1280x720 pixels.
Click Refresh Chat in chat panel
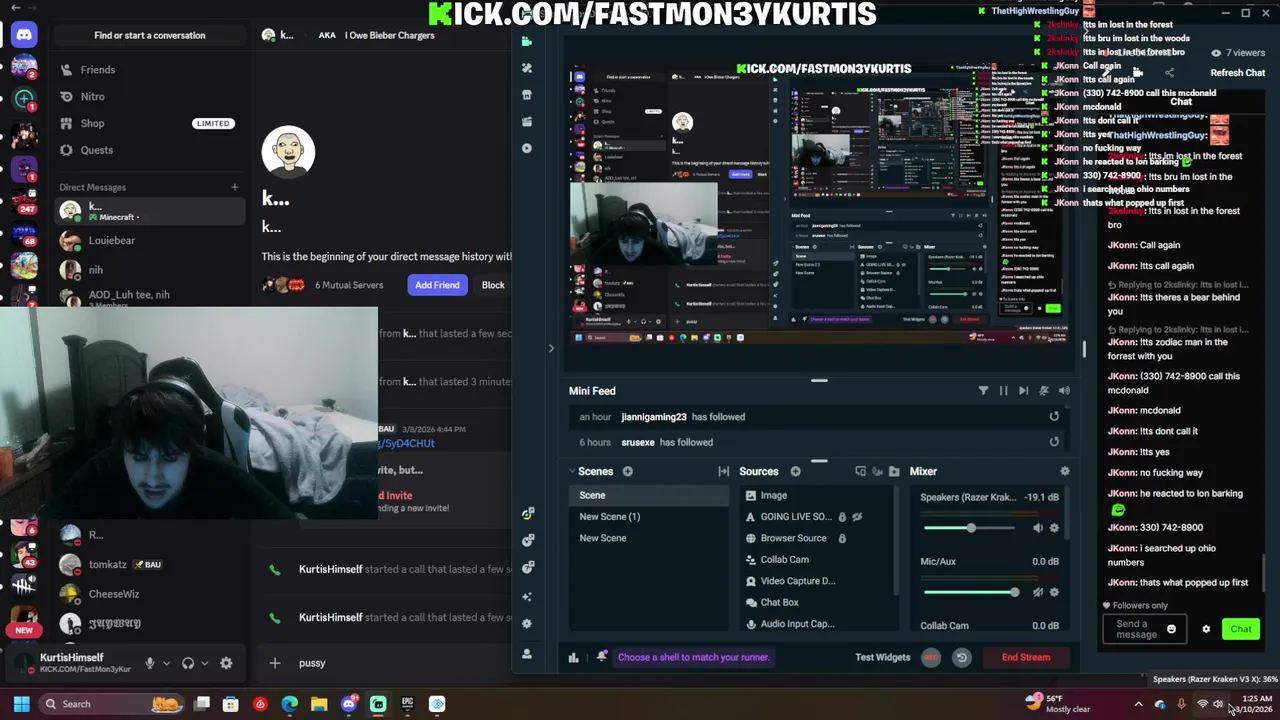(x=1237, y=73)
